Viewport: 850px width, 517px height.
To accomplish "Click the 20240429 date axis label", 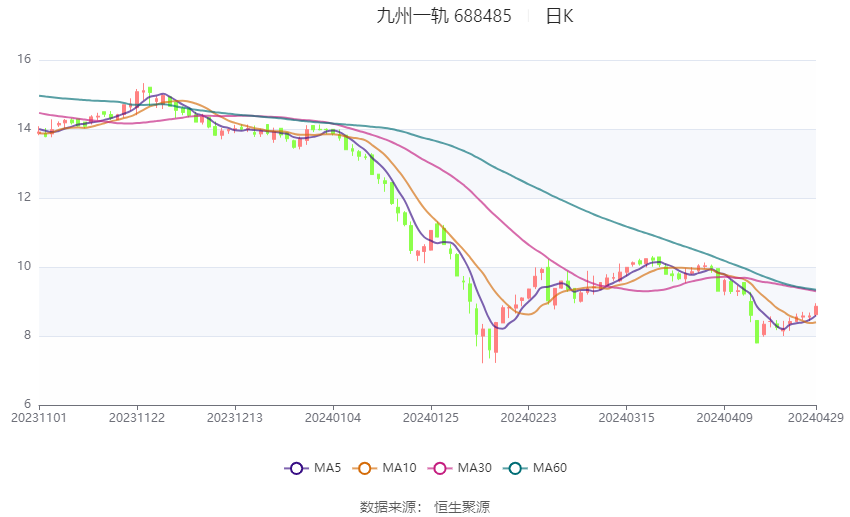I will (x=815, y=418).
